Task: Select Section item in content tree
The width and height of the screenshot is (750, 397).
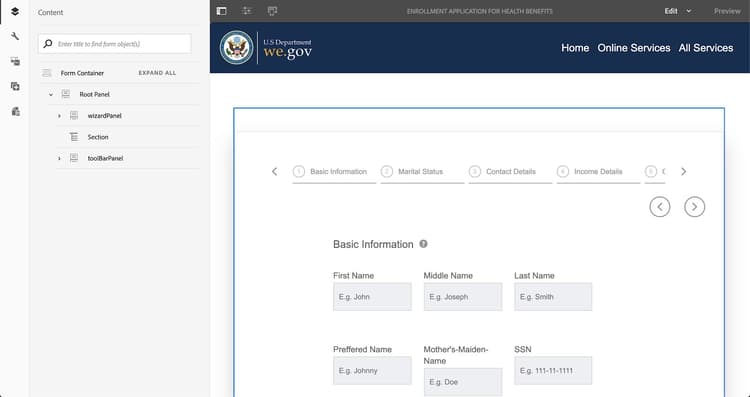Action: click(x=98, y=137)
